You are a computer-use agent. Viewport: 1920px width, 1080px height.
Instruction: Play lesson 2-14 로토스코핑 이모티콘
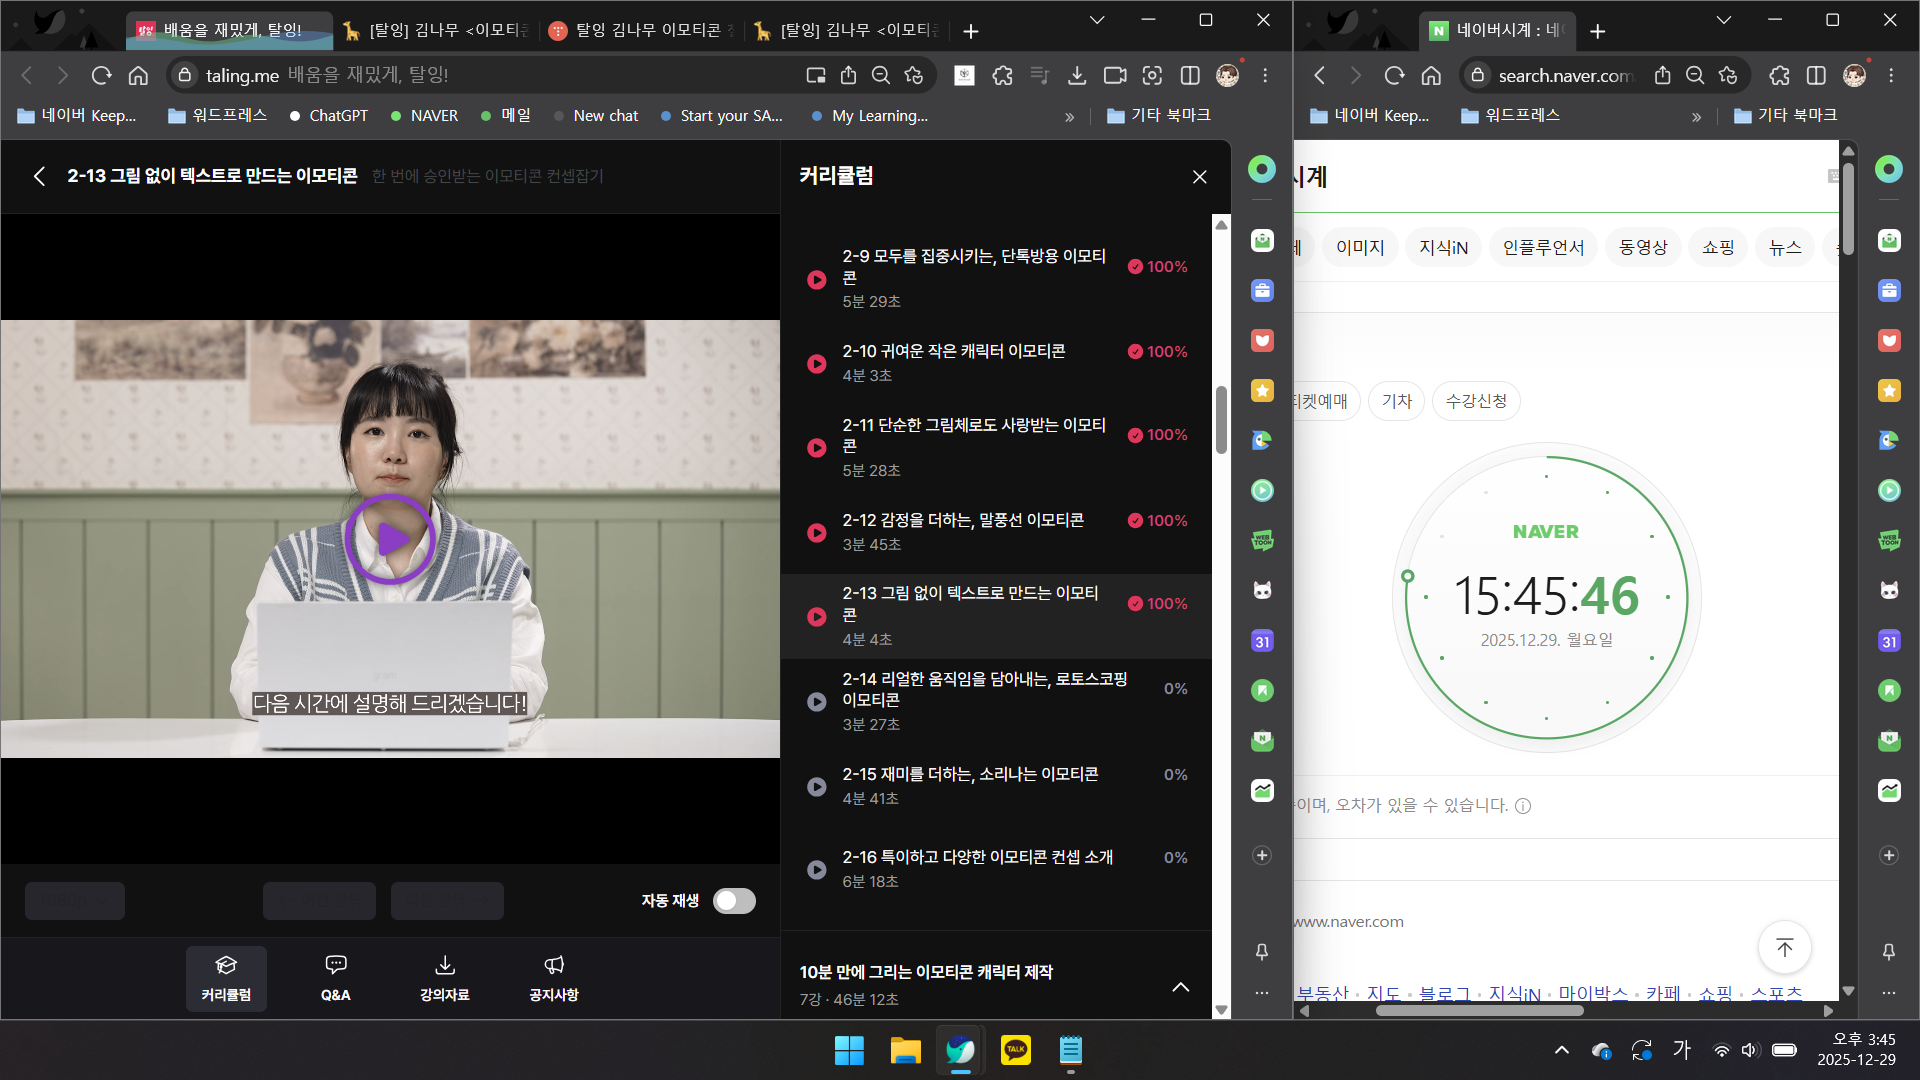pyautogui.click(x=817, y=701)
